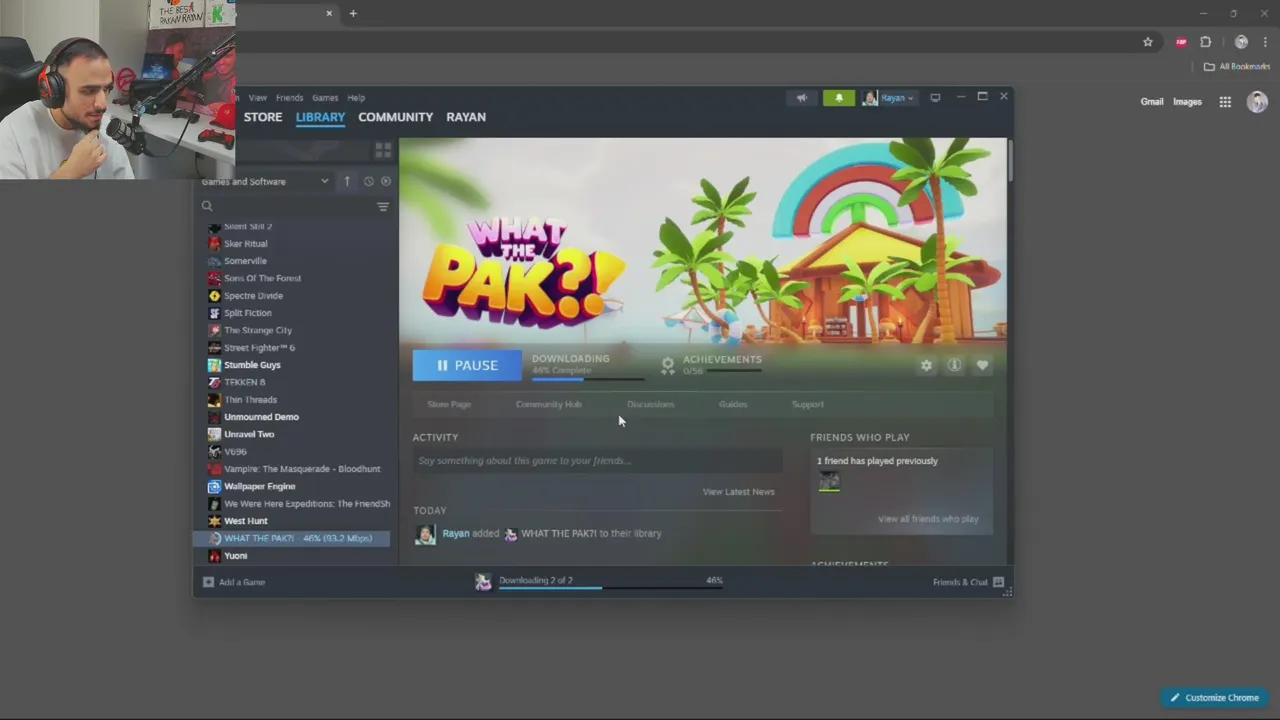Viewport: 1280px width, 720px height.
Task: Click the ready-to-play filter icon
Action: 386,181
